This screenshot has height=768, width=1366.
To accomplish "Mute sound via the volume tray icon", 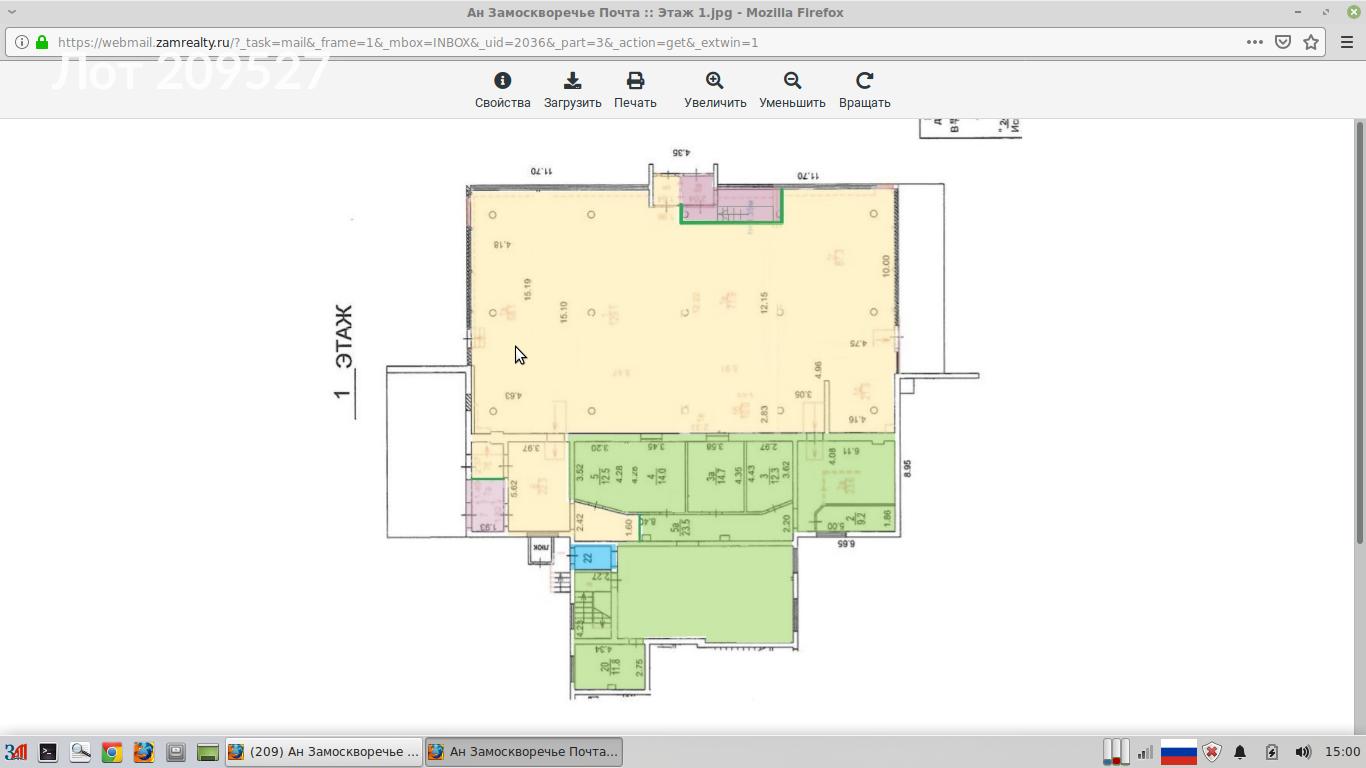I will (1302, 752).
